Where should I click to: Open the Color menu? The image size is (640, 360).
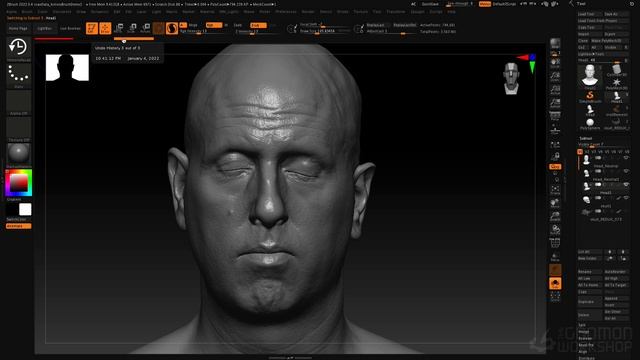coord(42,12)
